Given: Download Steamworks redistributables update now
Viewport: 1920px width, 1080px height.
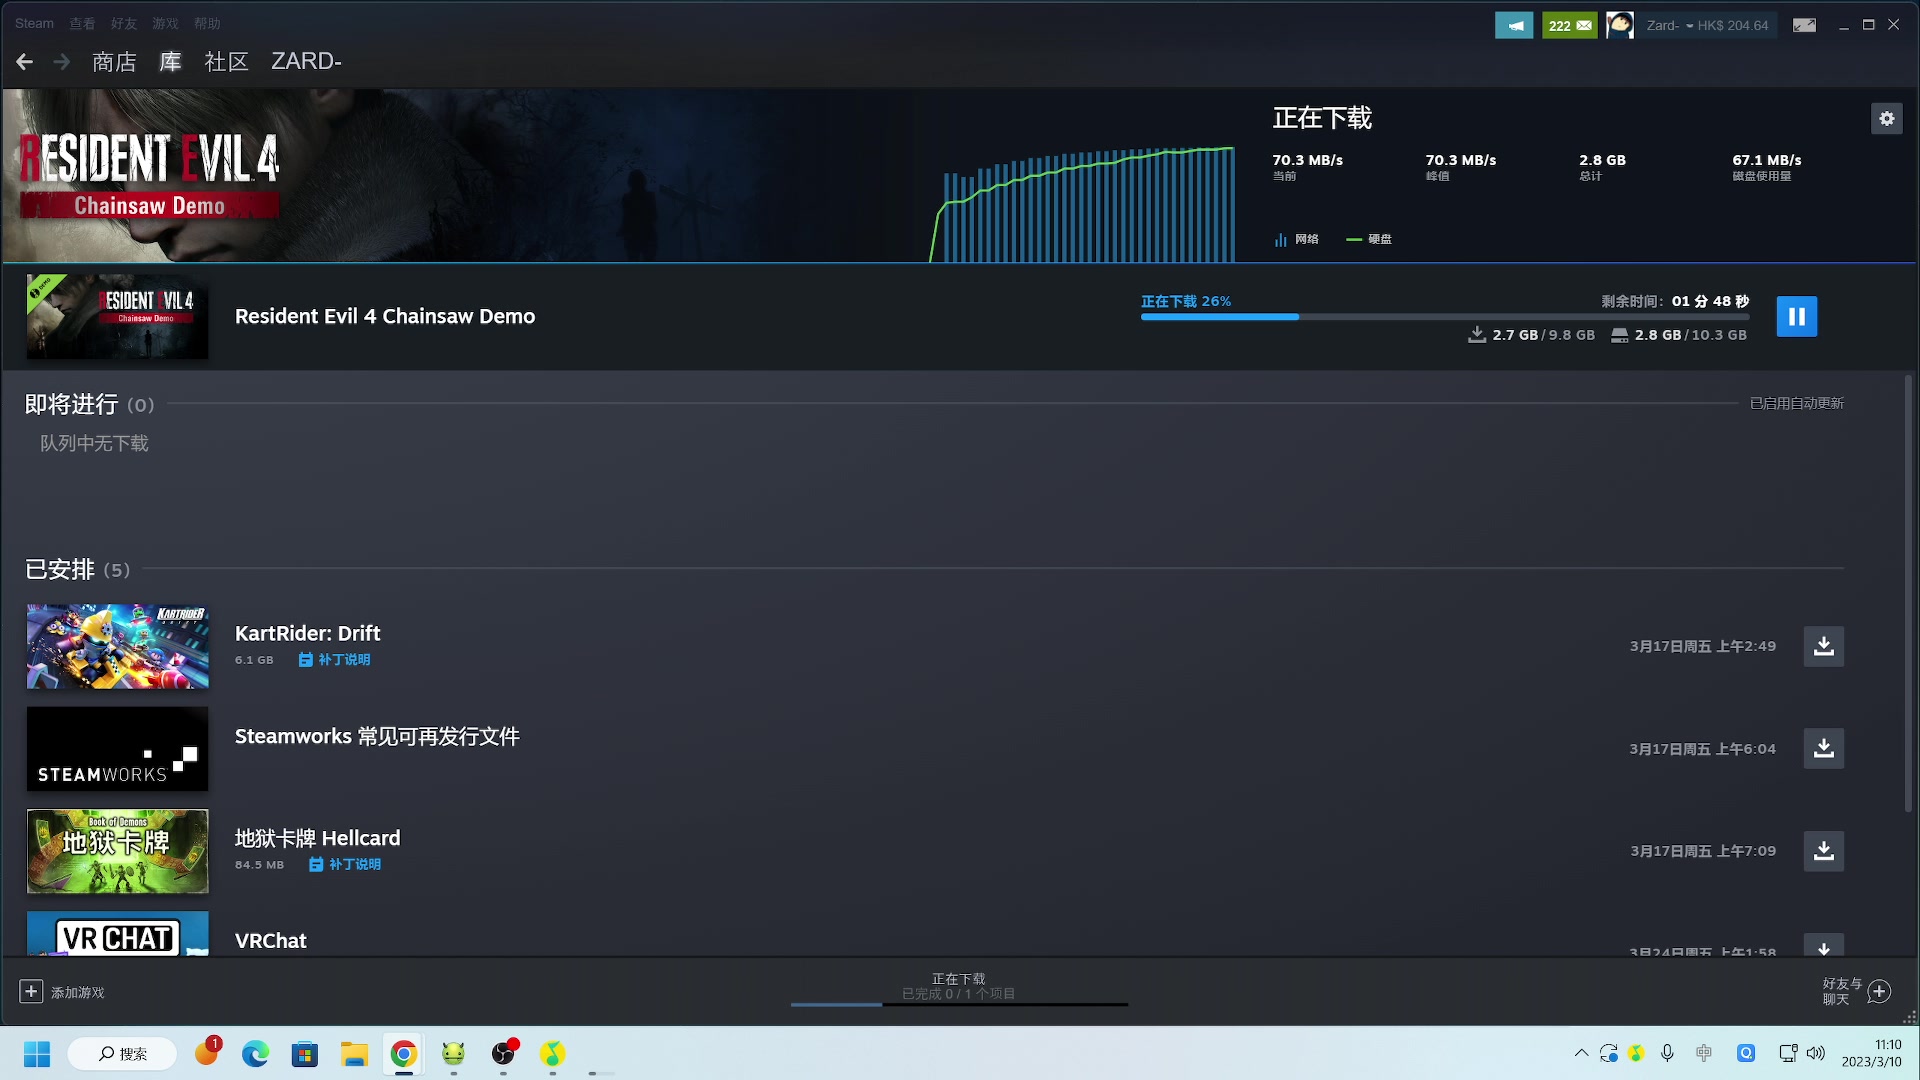Looking at the screenshot, I should click(1823, 749).
